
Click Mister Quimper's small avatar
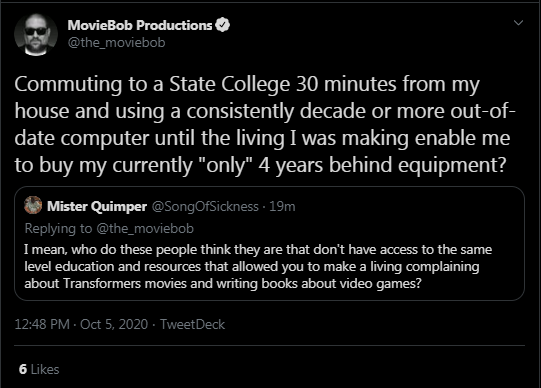point(33,205)
